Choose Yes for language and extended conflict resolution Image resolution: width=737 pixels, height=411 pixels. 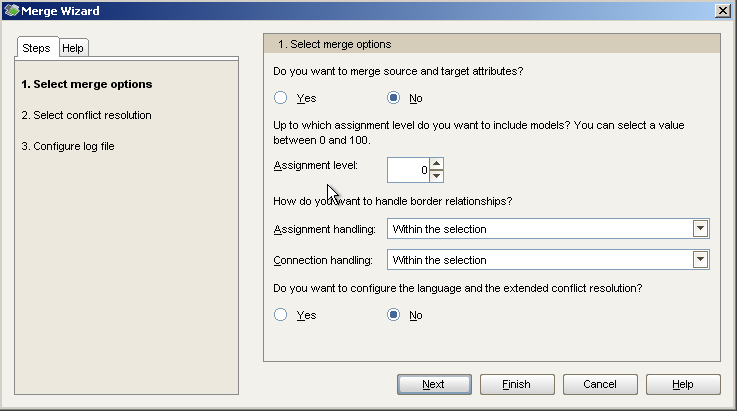[281, 315]
